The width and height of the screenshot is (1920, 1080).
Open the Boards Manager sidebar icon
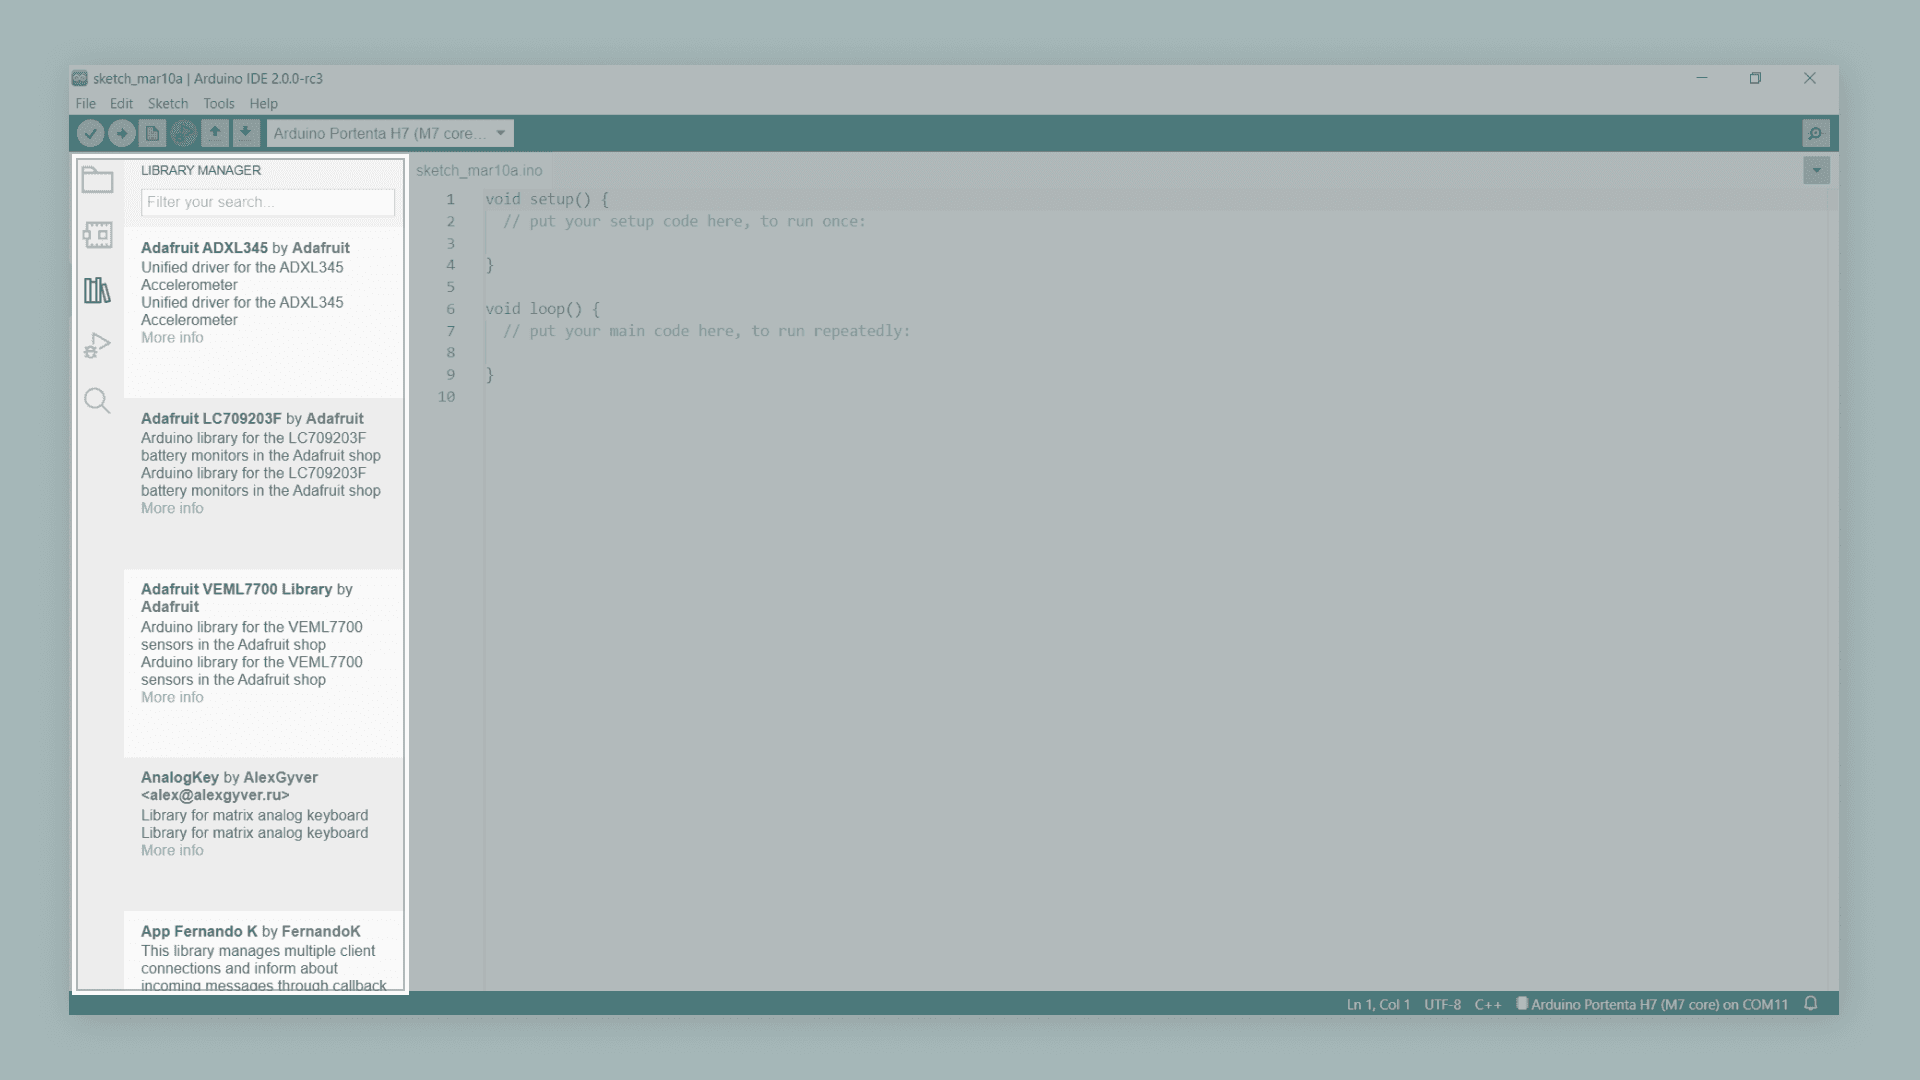[97, 235]
